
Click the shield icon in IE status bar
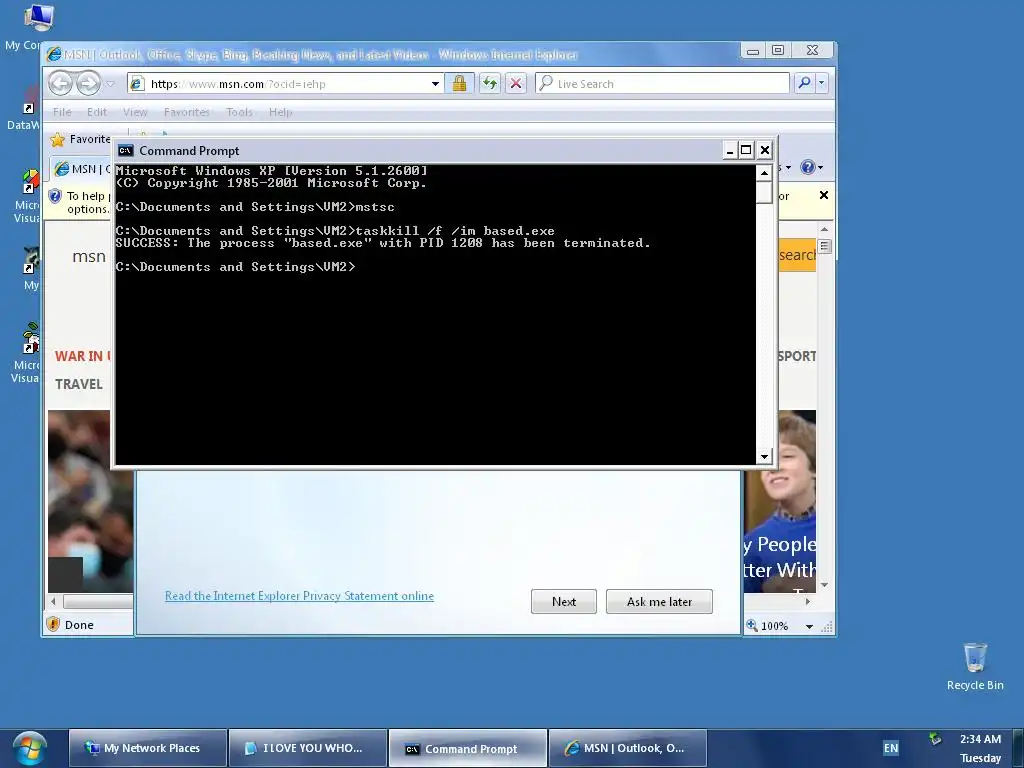pos(54,624)
